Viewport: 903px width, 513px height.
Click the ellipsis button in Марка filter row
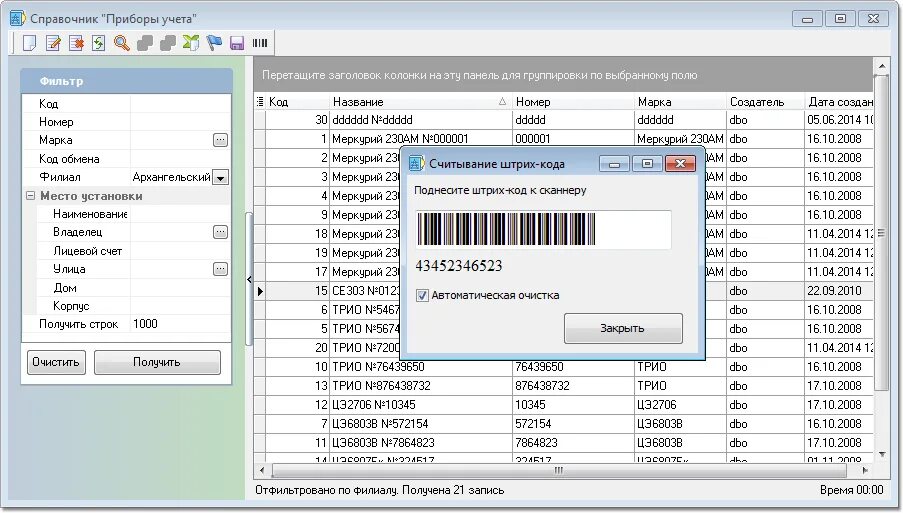(x=220, y=140)
